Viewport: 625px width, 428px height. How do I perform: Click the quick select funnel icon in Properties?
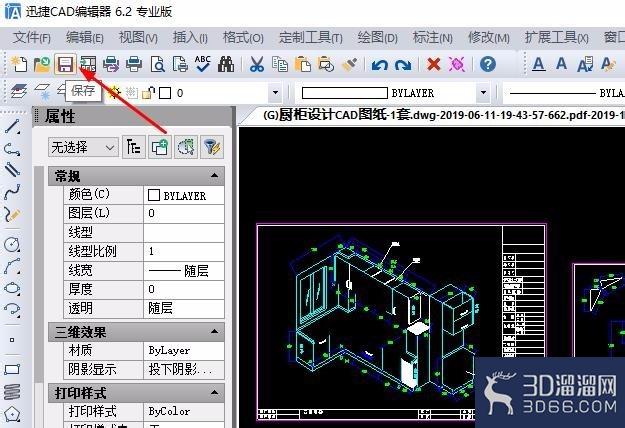tap(211, 147)
